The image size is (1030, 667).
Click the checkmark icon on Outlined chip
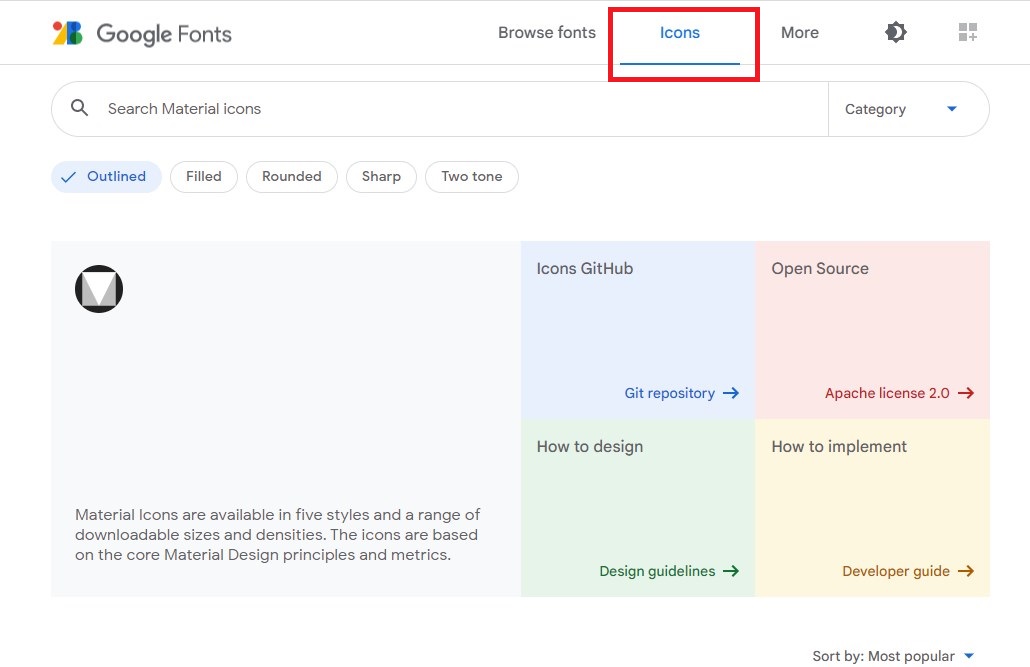(x=69, y=176)
